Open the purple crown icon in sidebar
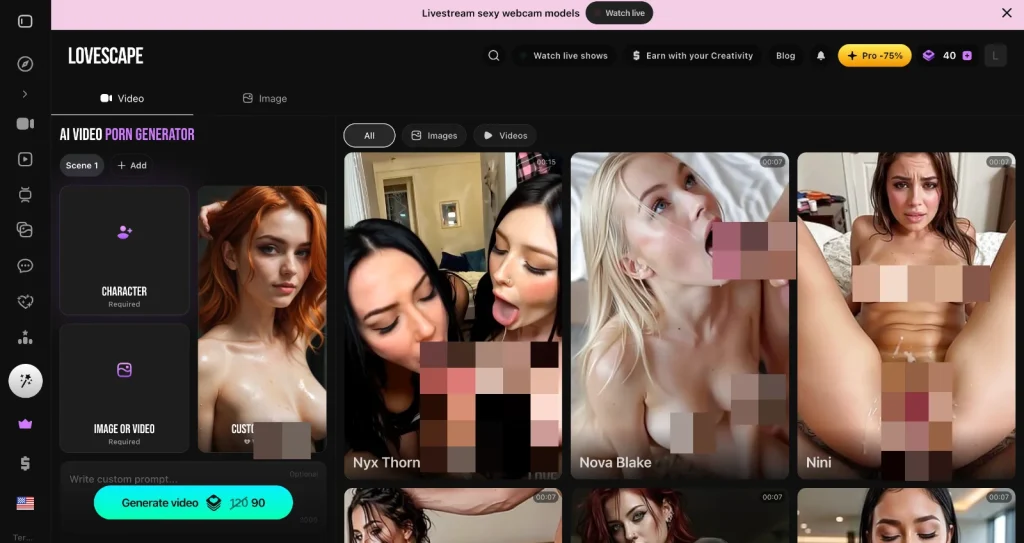1024x543 pixels. point(25,424)
